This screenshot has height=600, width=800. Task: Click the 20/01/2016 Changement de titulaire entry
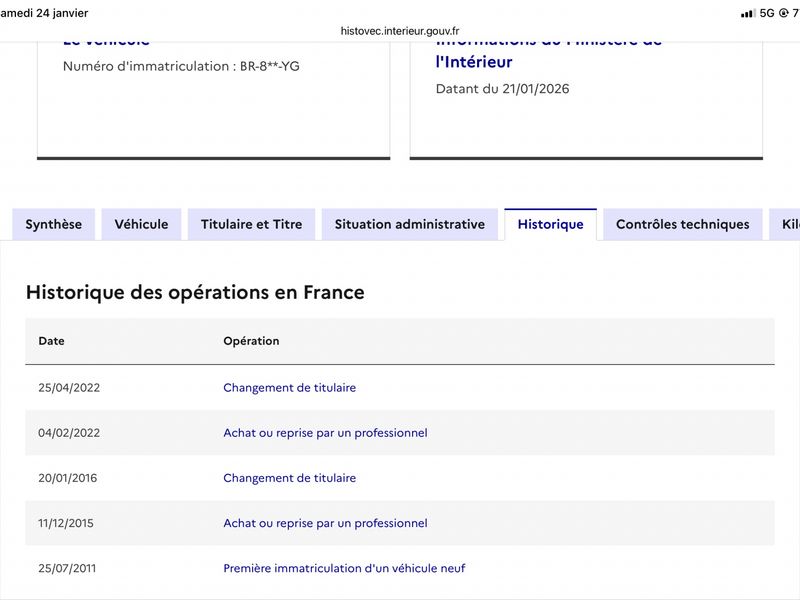290,478
